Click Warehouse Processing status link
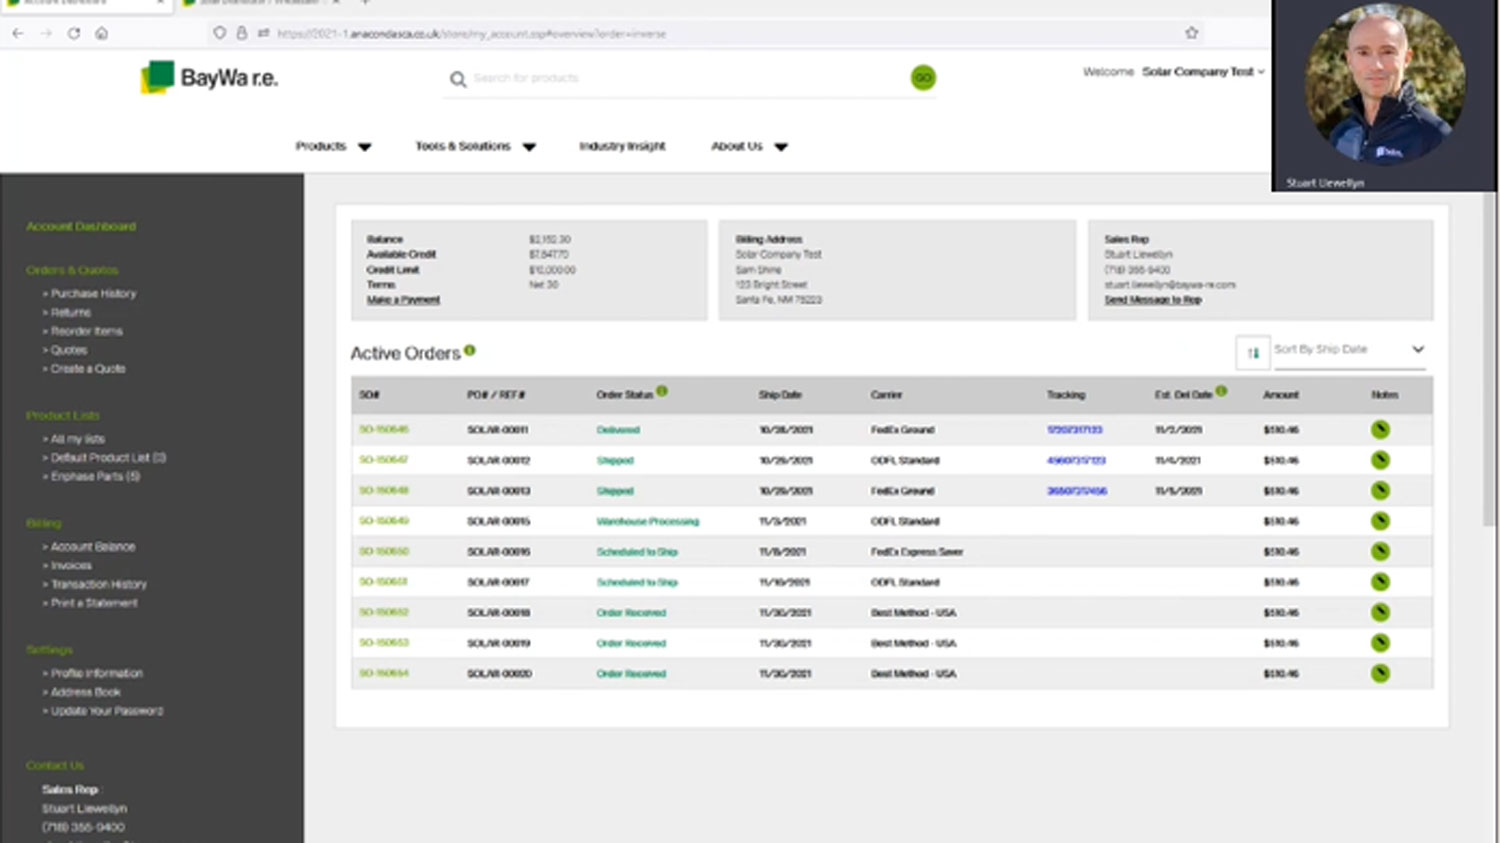This screenshot has width=1500, height=843. coord(648,522)
